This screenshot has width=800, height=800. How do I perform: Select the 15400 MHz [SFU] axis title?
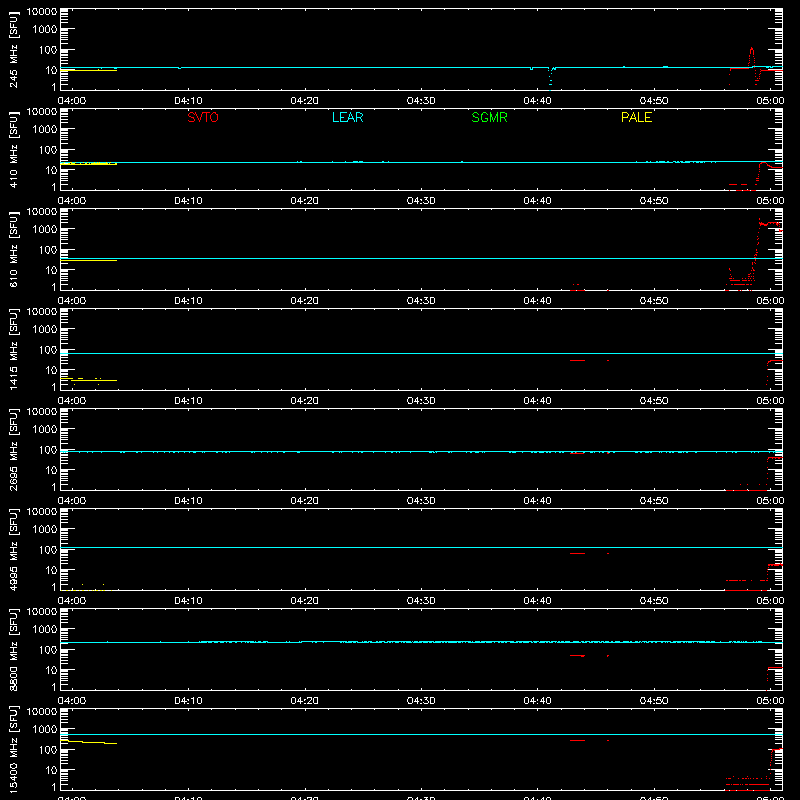tap(13, 749)
